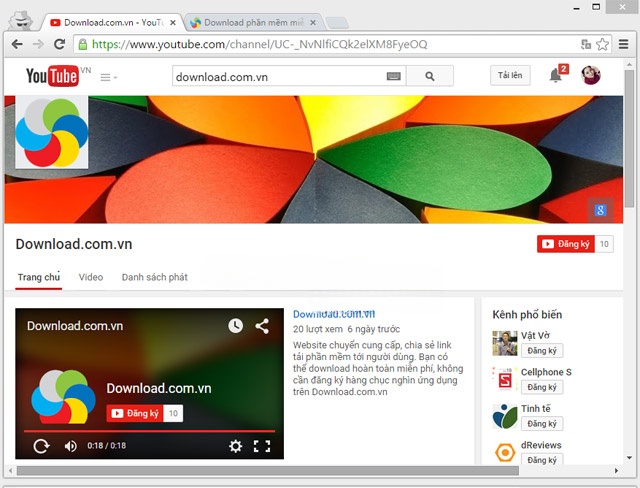Bookmark this page with the star icon
This screenshot has width=640, height=488.
[602, 44]
